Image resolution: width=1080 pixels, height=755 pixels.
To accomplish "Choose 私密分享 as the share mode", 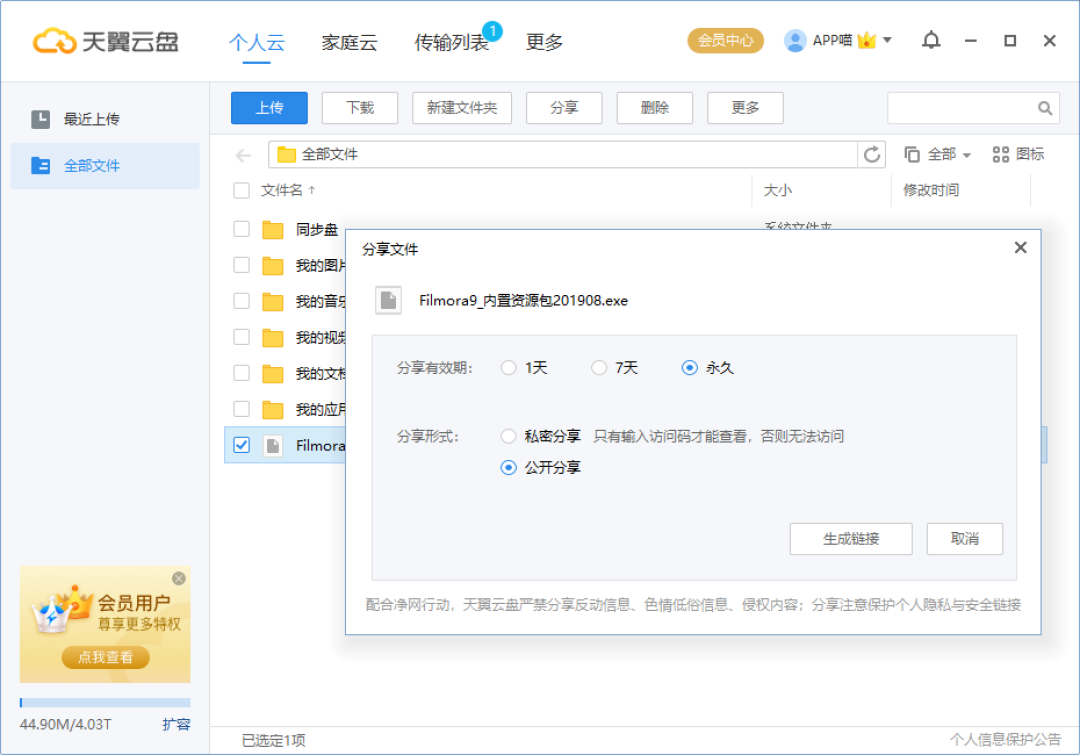I will point(508,436).
